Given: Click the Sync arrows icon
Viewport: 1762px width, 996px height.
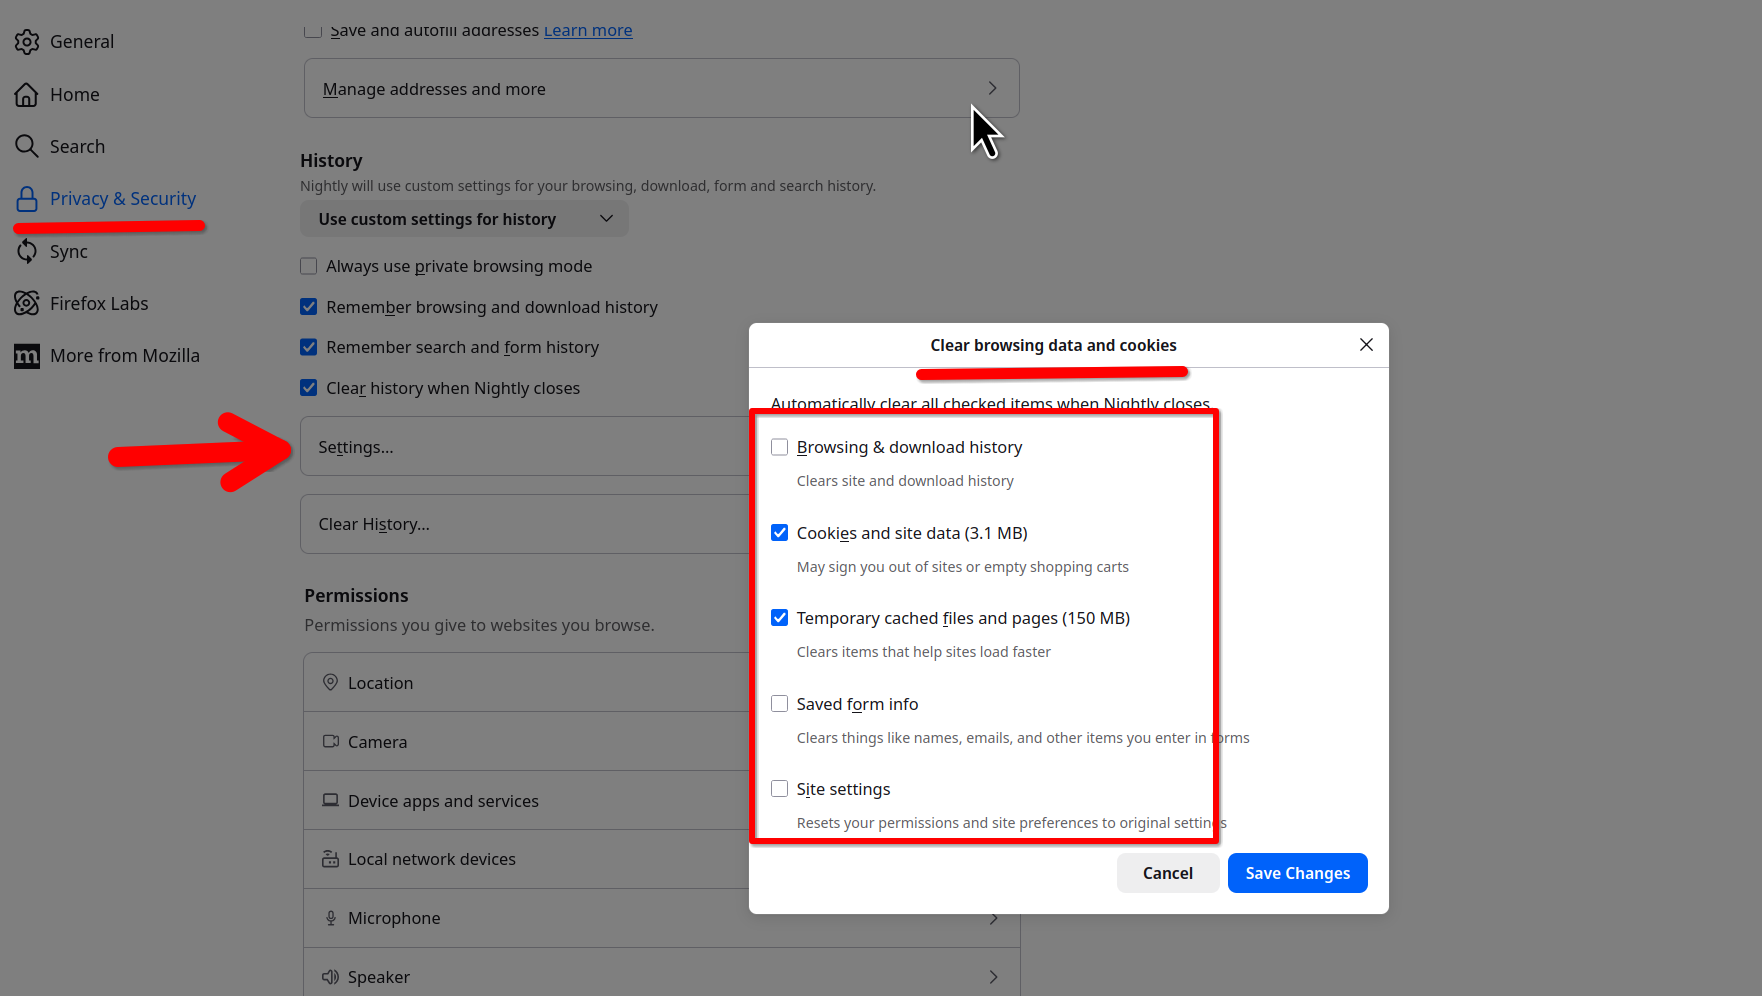Looking at the screenshot, I should [x=27, y=251].
